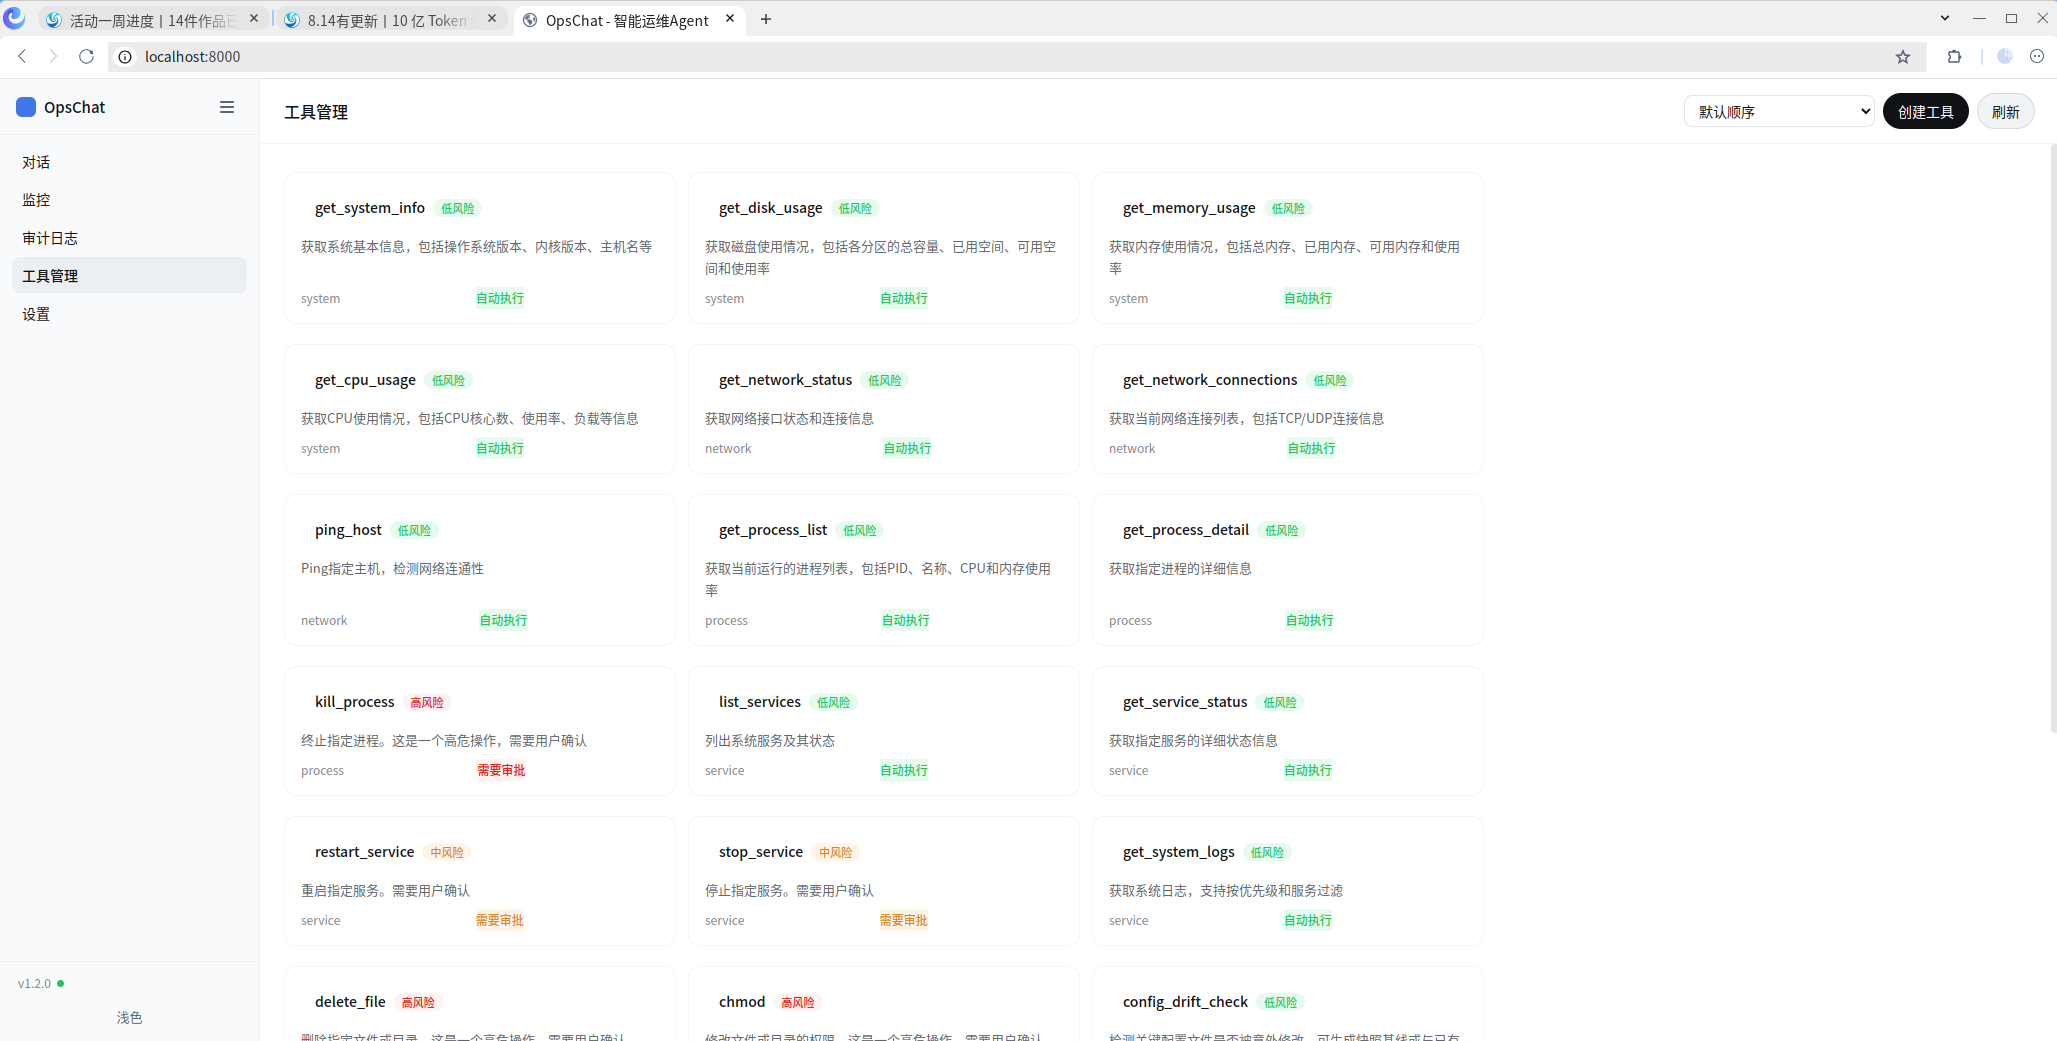Switch theme with 浅色 toggle

coord(129,1017)
